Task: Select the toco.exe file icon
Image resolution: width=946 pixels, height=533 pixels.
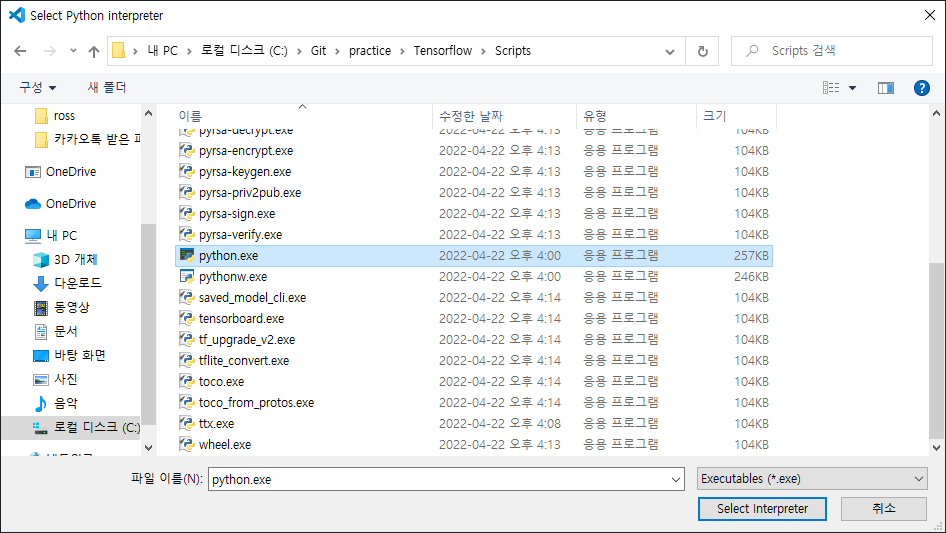Action: click(x=187, y=381)
